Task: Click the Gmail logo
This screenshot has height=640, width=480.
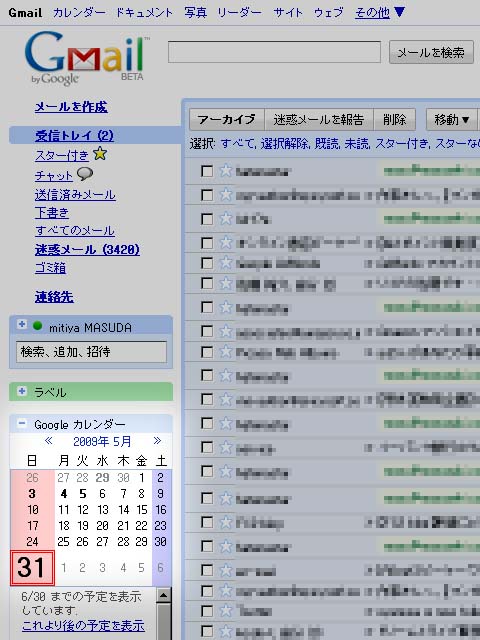Action: pos(87,58)
